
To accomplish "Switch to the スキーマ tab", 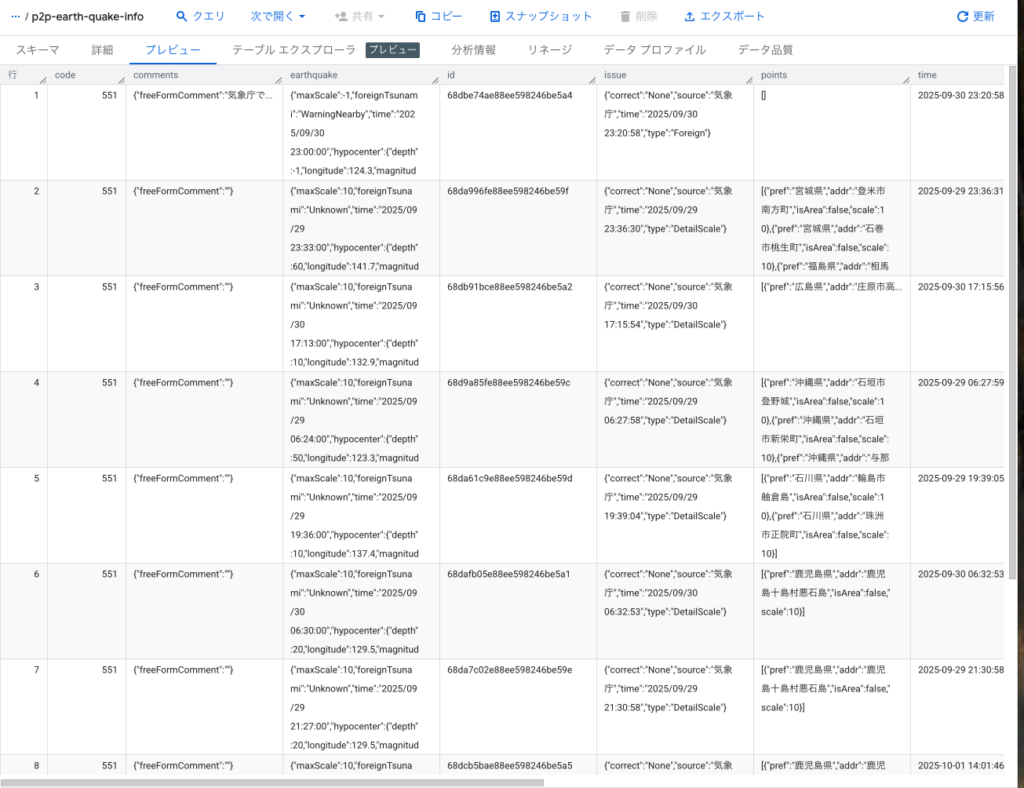I will pos(37,50).
